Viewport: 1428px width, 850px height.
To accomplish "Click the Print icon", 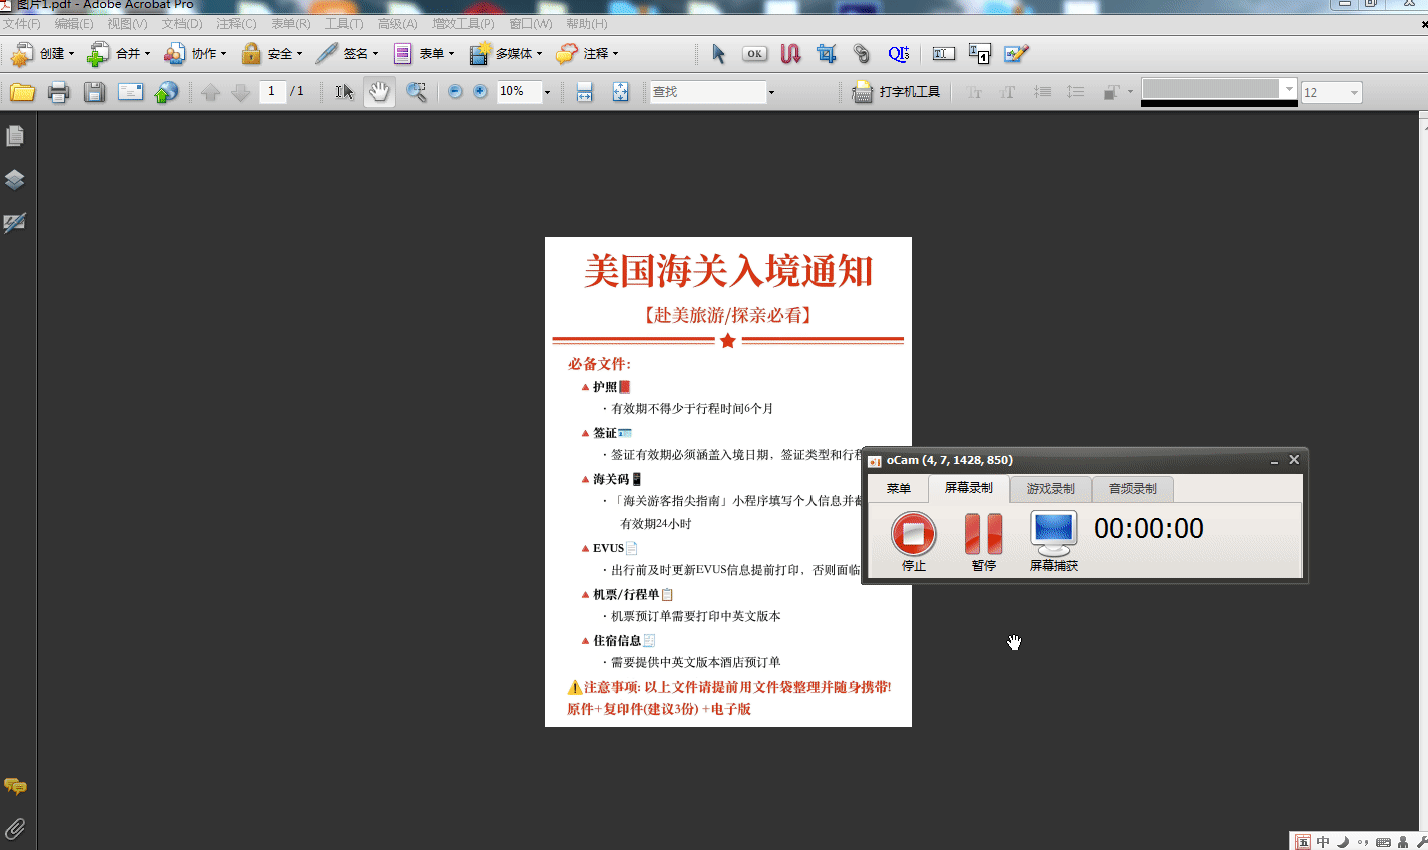I will pyautogui.click(x=58, y=92).
